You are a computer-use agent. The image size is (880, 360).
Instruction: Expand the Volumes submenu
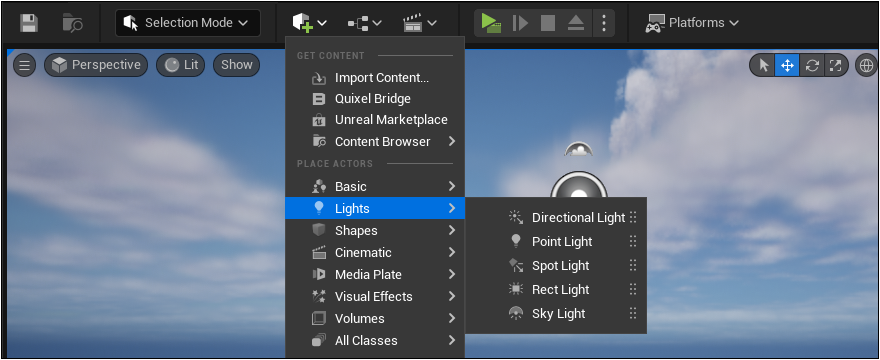pos(375,318)
